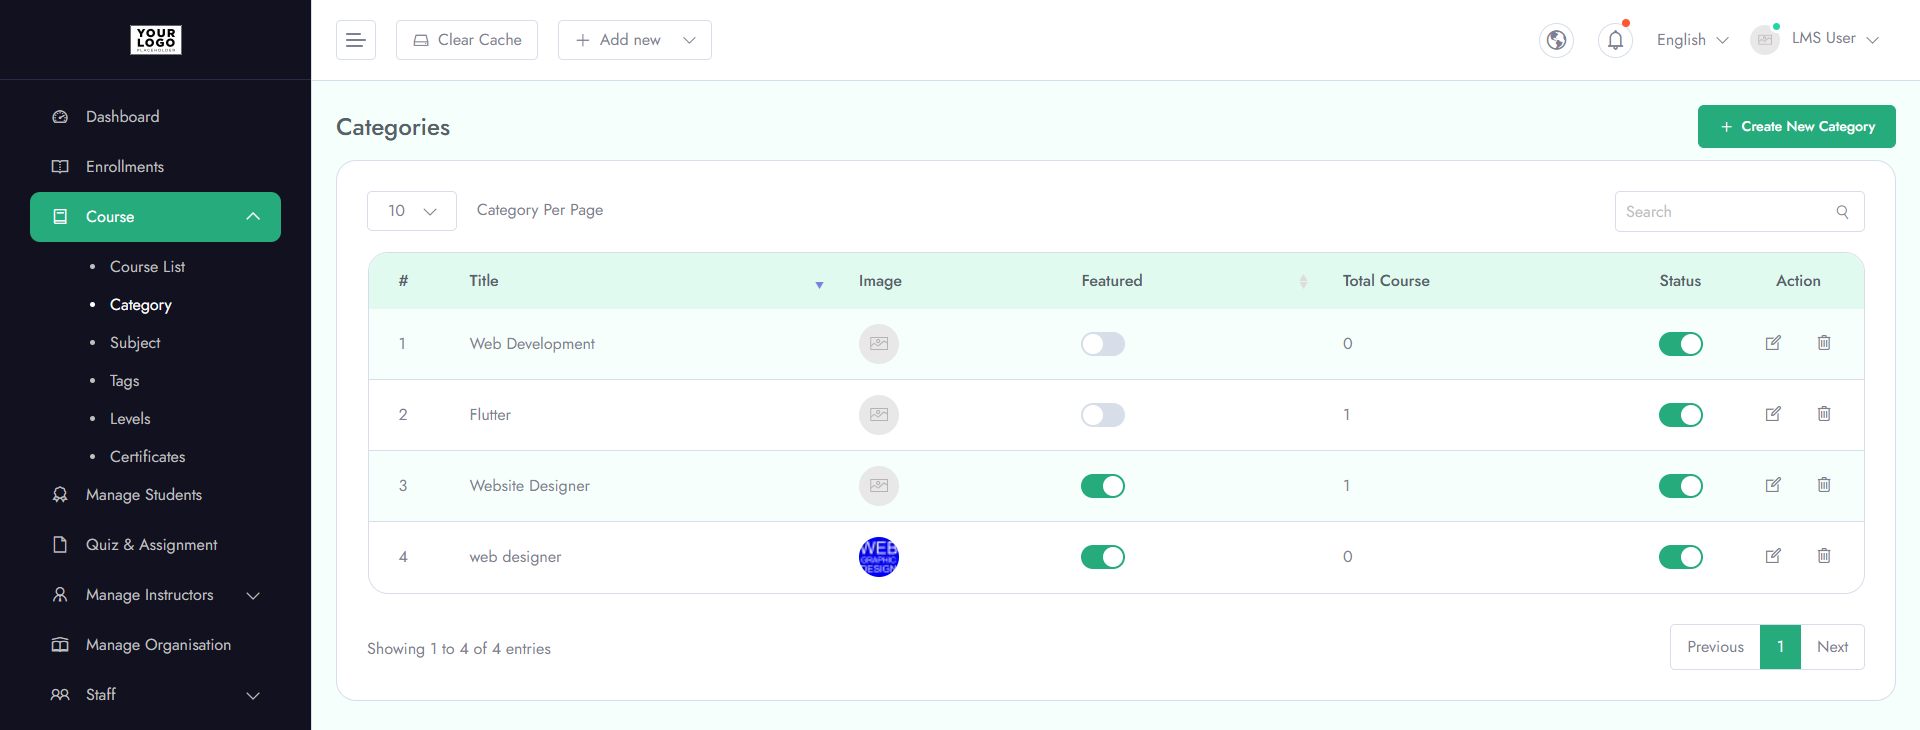This screenshot has width=1920, height=730.
Task: Turn off Status for Flutter
Action: (1681, 415)
